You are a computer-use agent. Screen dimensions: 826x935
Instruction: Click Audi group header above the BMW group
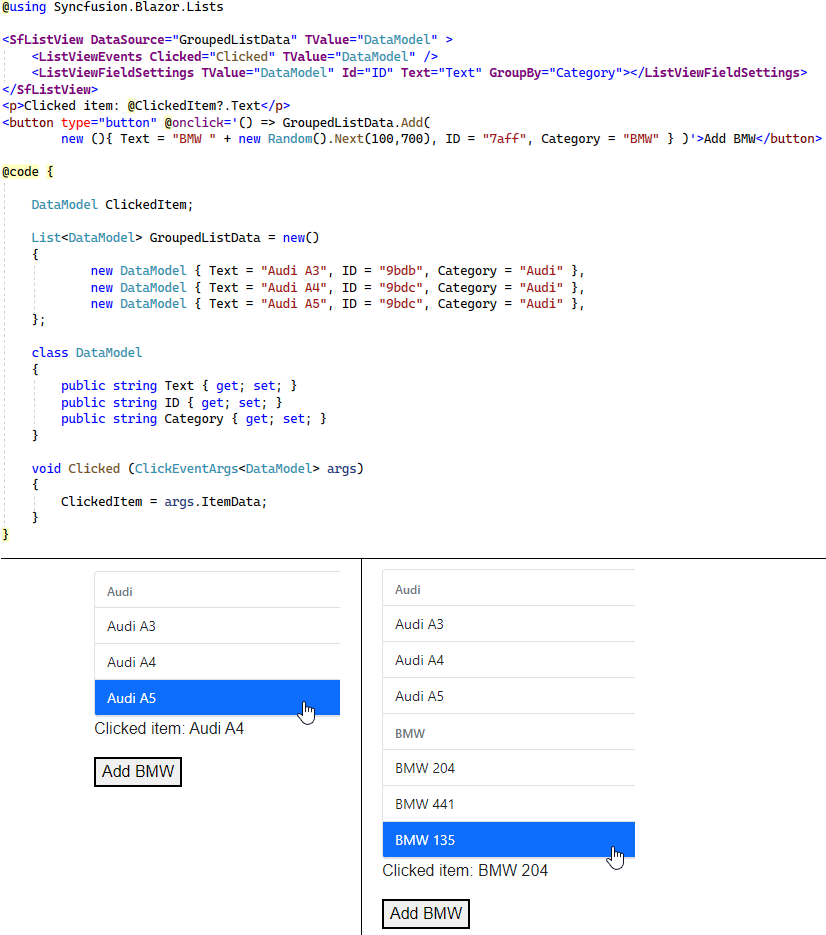(508, 589)
